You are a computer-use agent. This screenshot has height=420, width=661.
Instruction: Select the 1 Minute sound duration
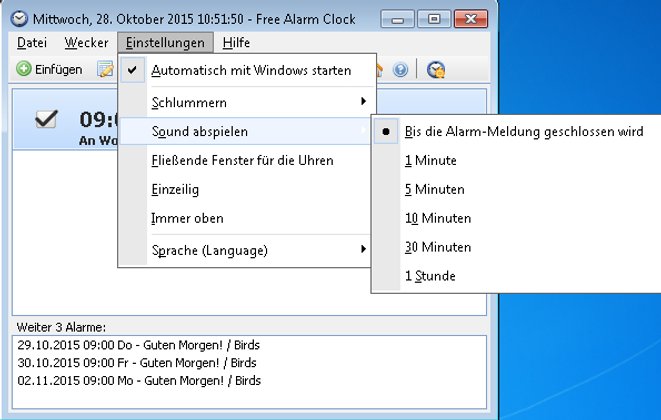pyautogui.click(x=516, y=161)
